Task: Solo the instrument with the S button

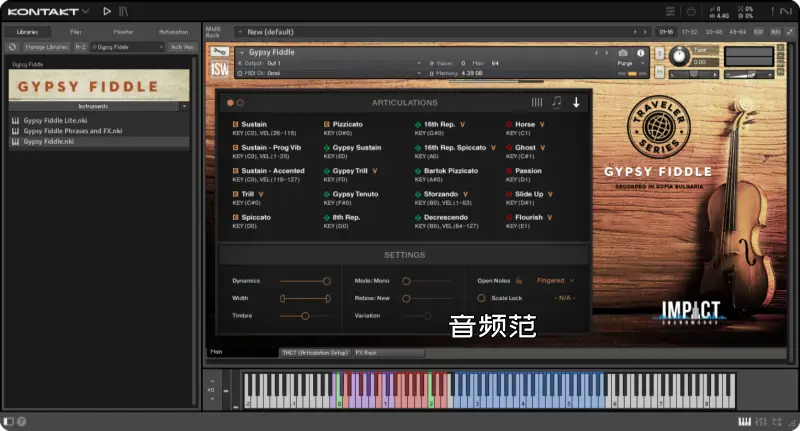Action: 660,52
